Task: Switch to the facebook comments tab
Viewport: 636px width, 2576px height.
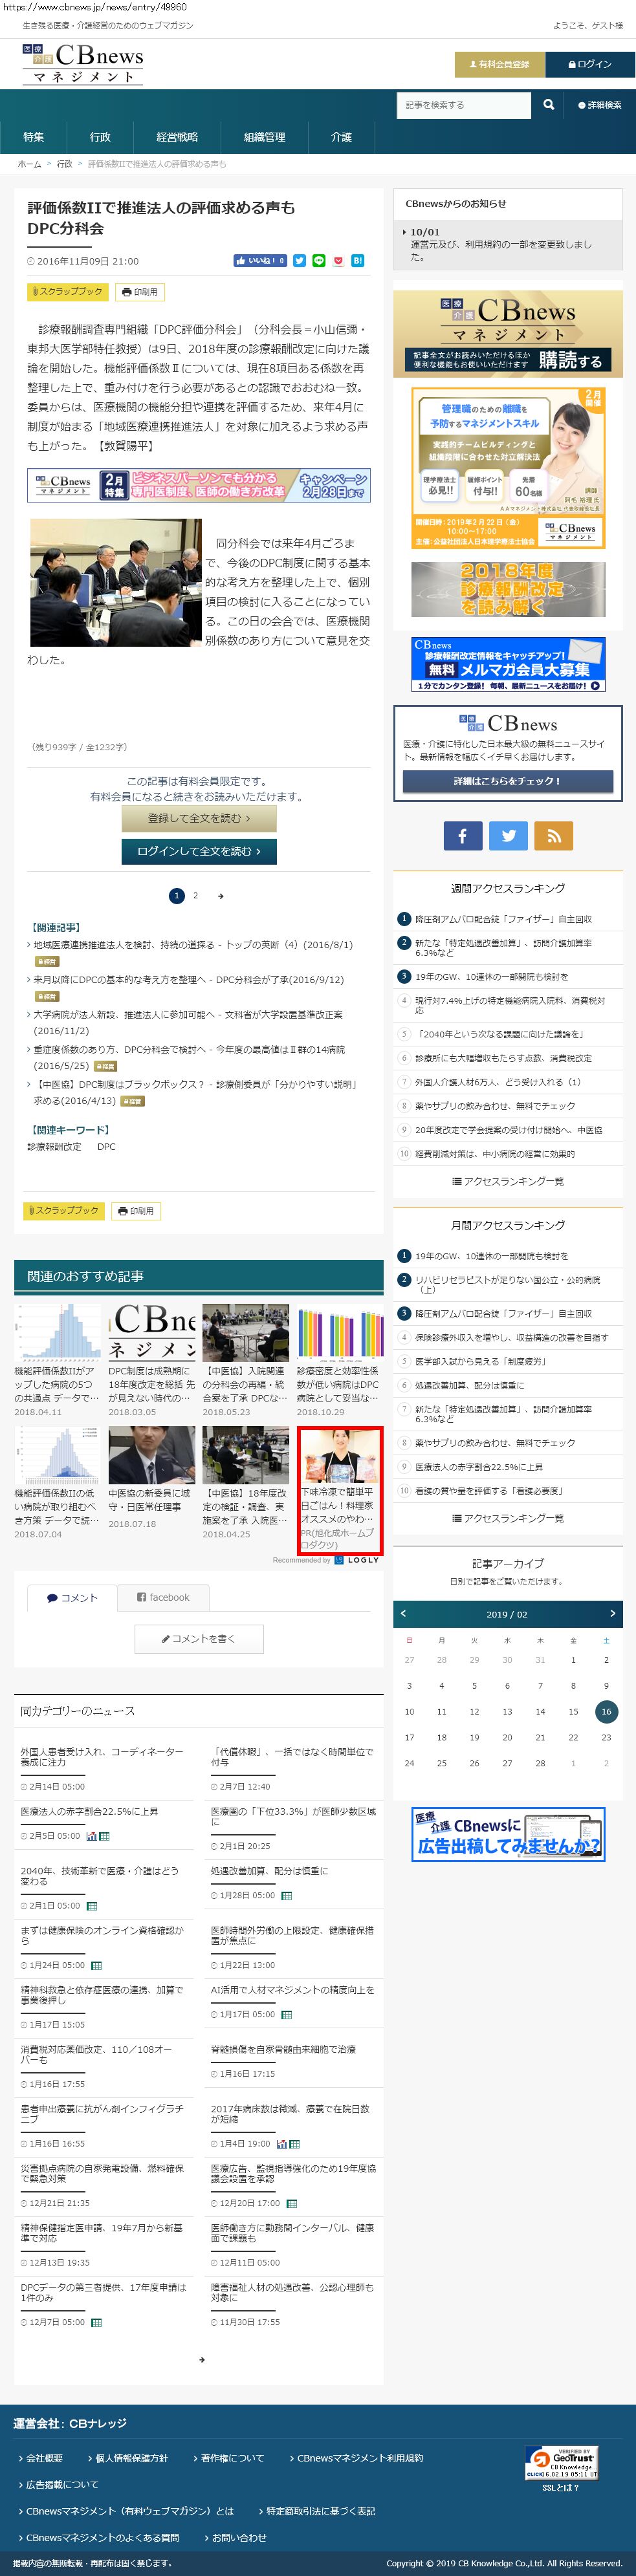Action: [x=163, y=1597]
